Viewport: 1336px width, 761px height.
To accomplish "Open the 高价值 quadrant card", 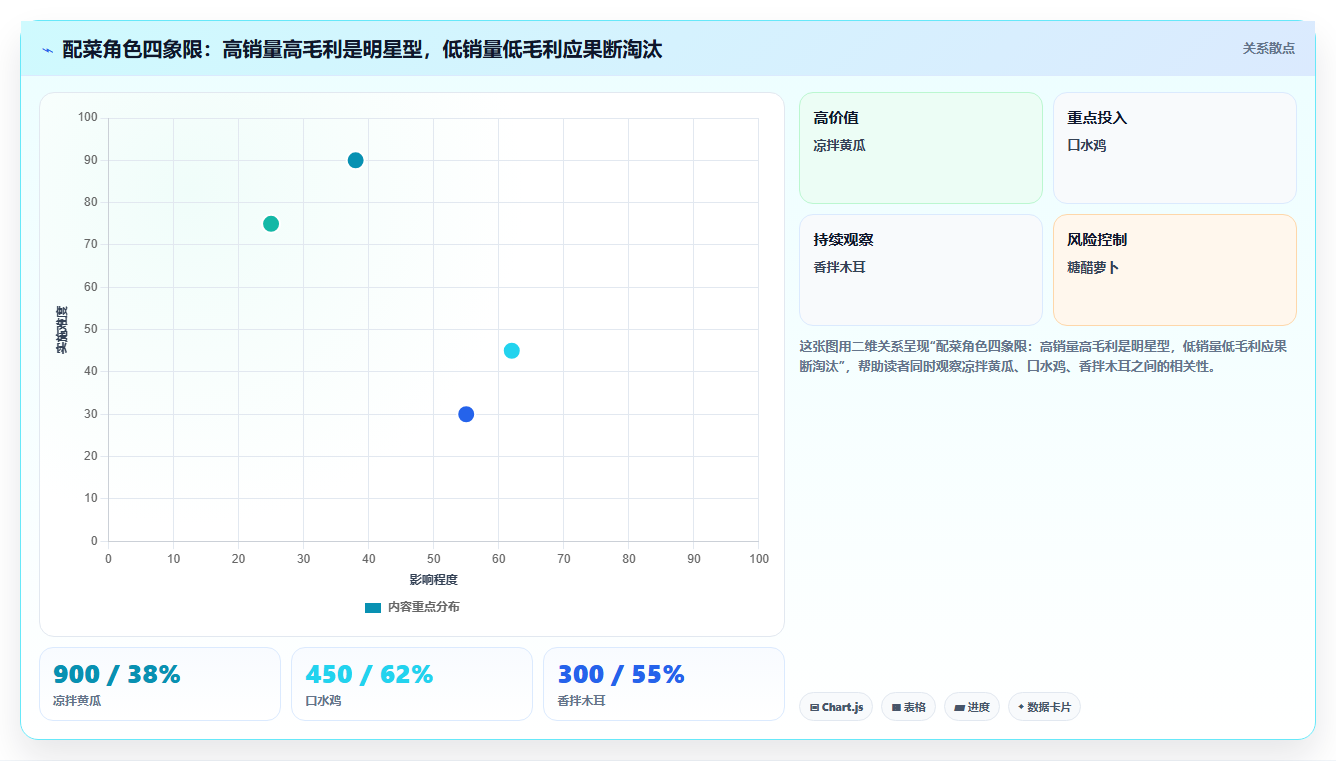I will click(x=920, y=148).
